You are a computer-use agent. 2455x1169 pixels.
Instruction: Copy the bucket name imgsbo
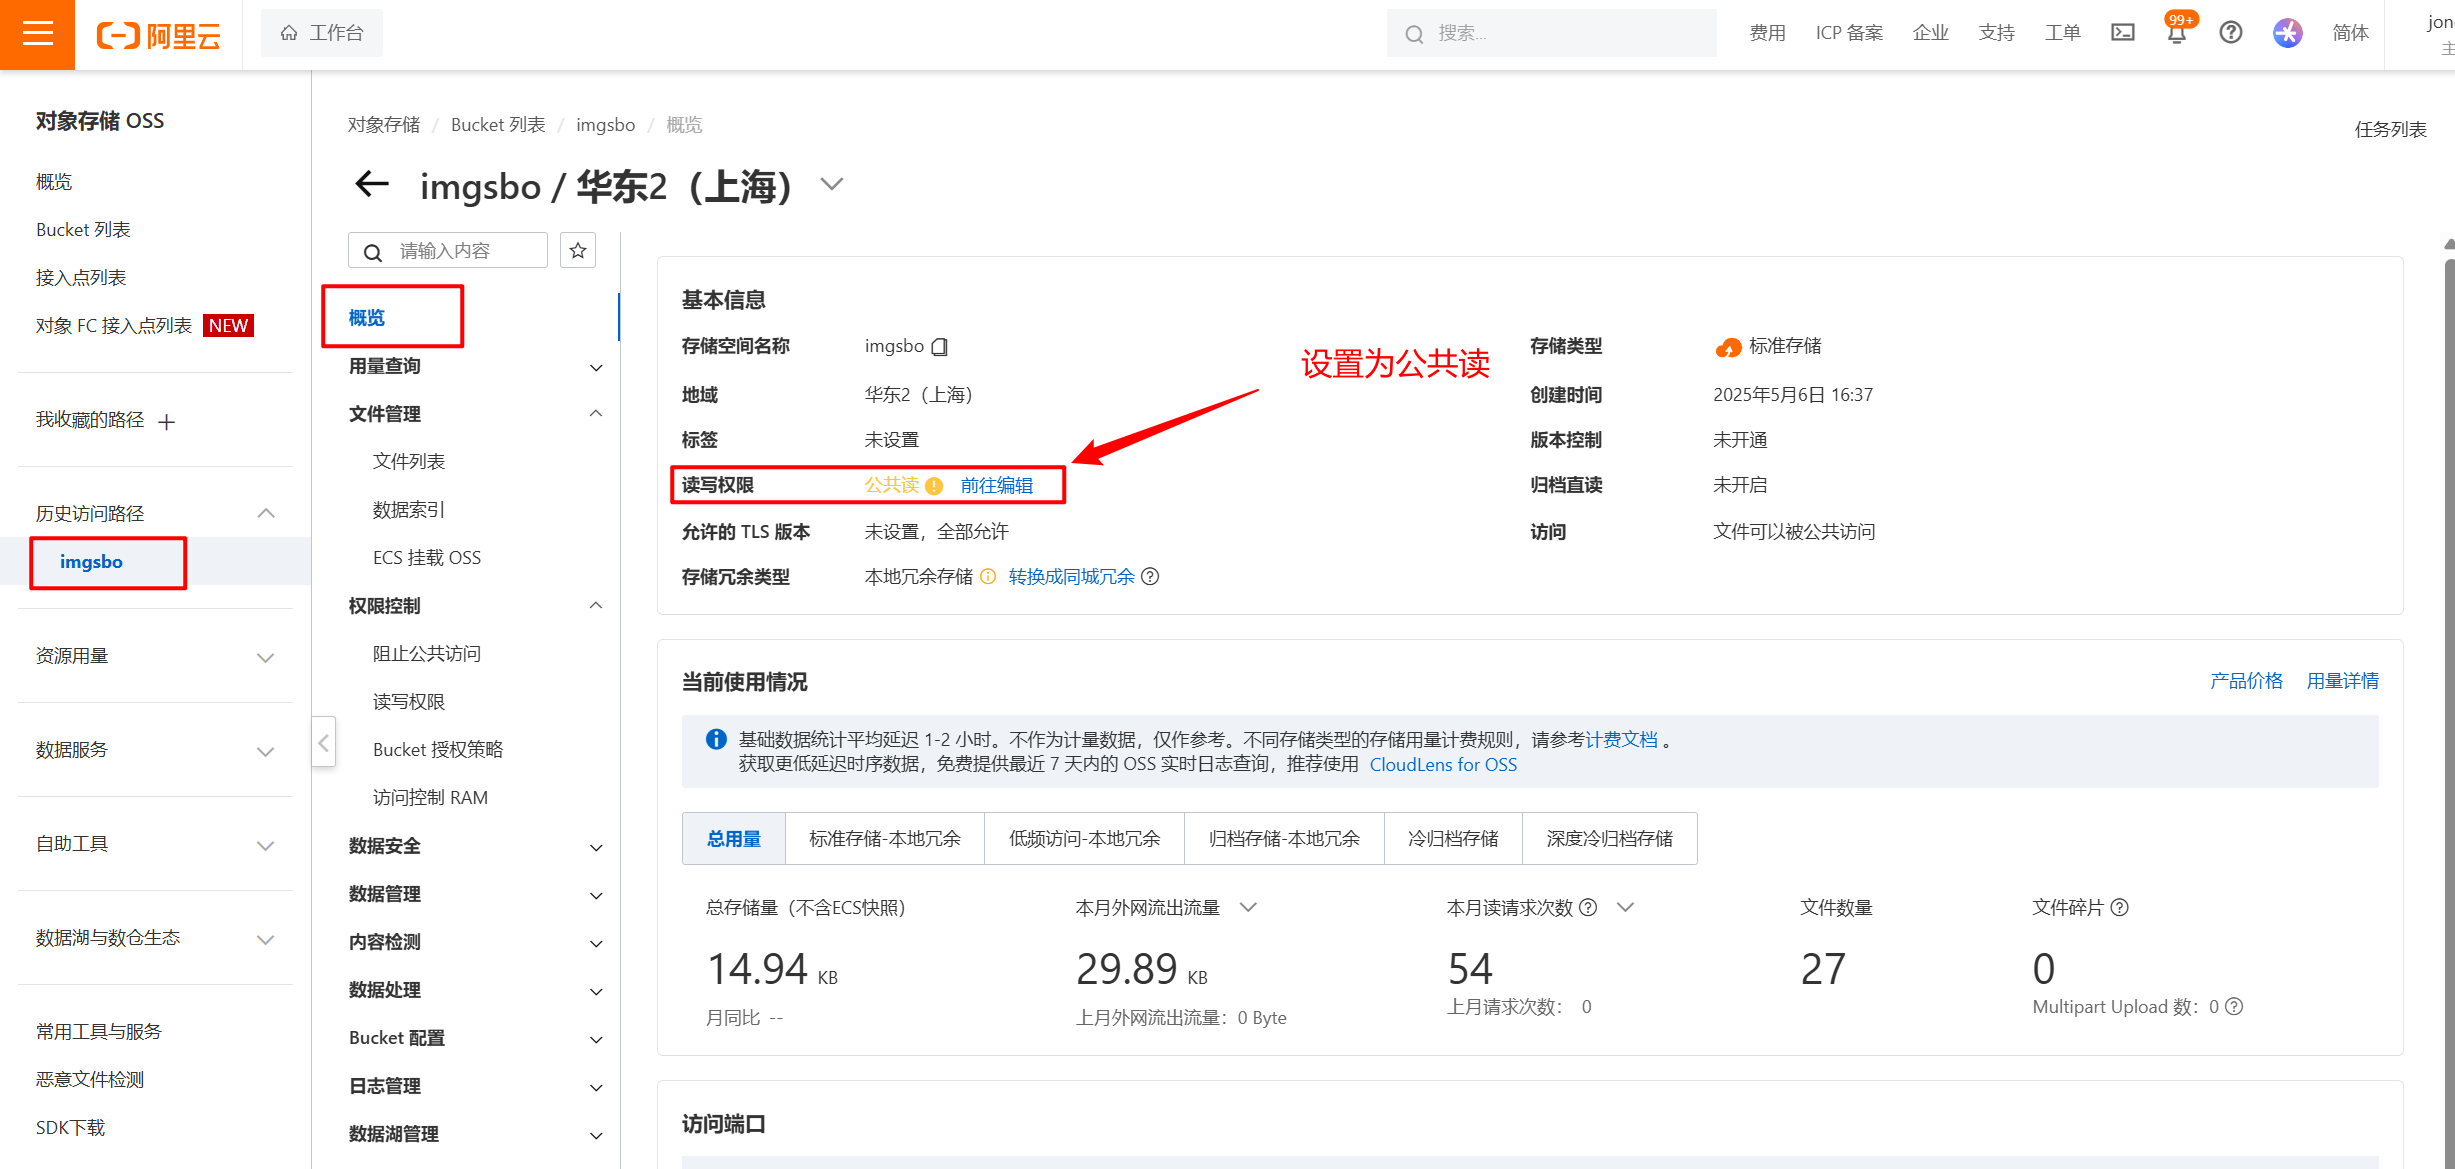939,347
